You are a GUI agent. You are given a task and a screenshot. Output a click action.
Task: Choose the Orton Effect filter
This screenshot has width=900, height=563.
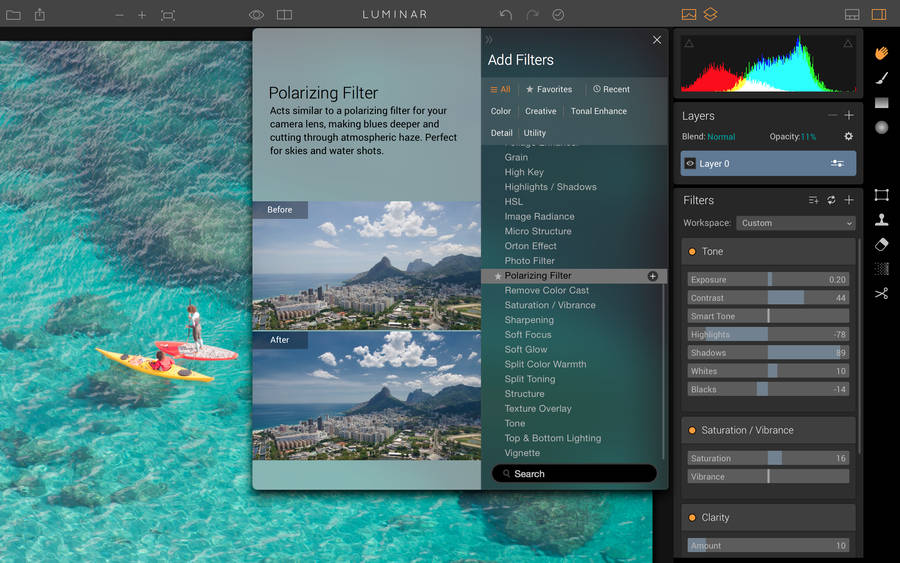tap(530, 246)
